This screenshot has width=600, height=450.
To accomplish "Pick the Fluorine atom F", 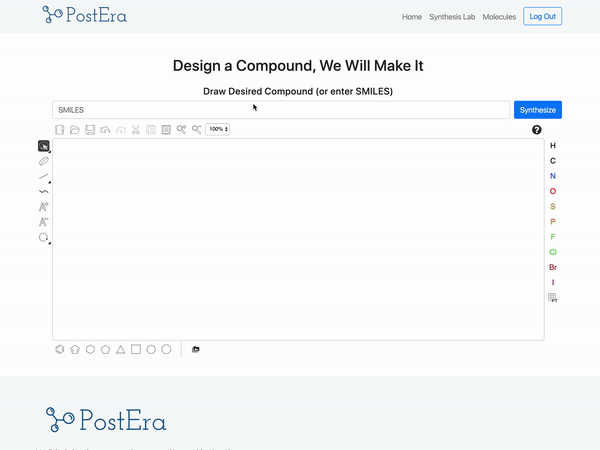I will [x=553, y=237].
